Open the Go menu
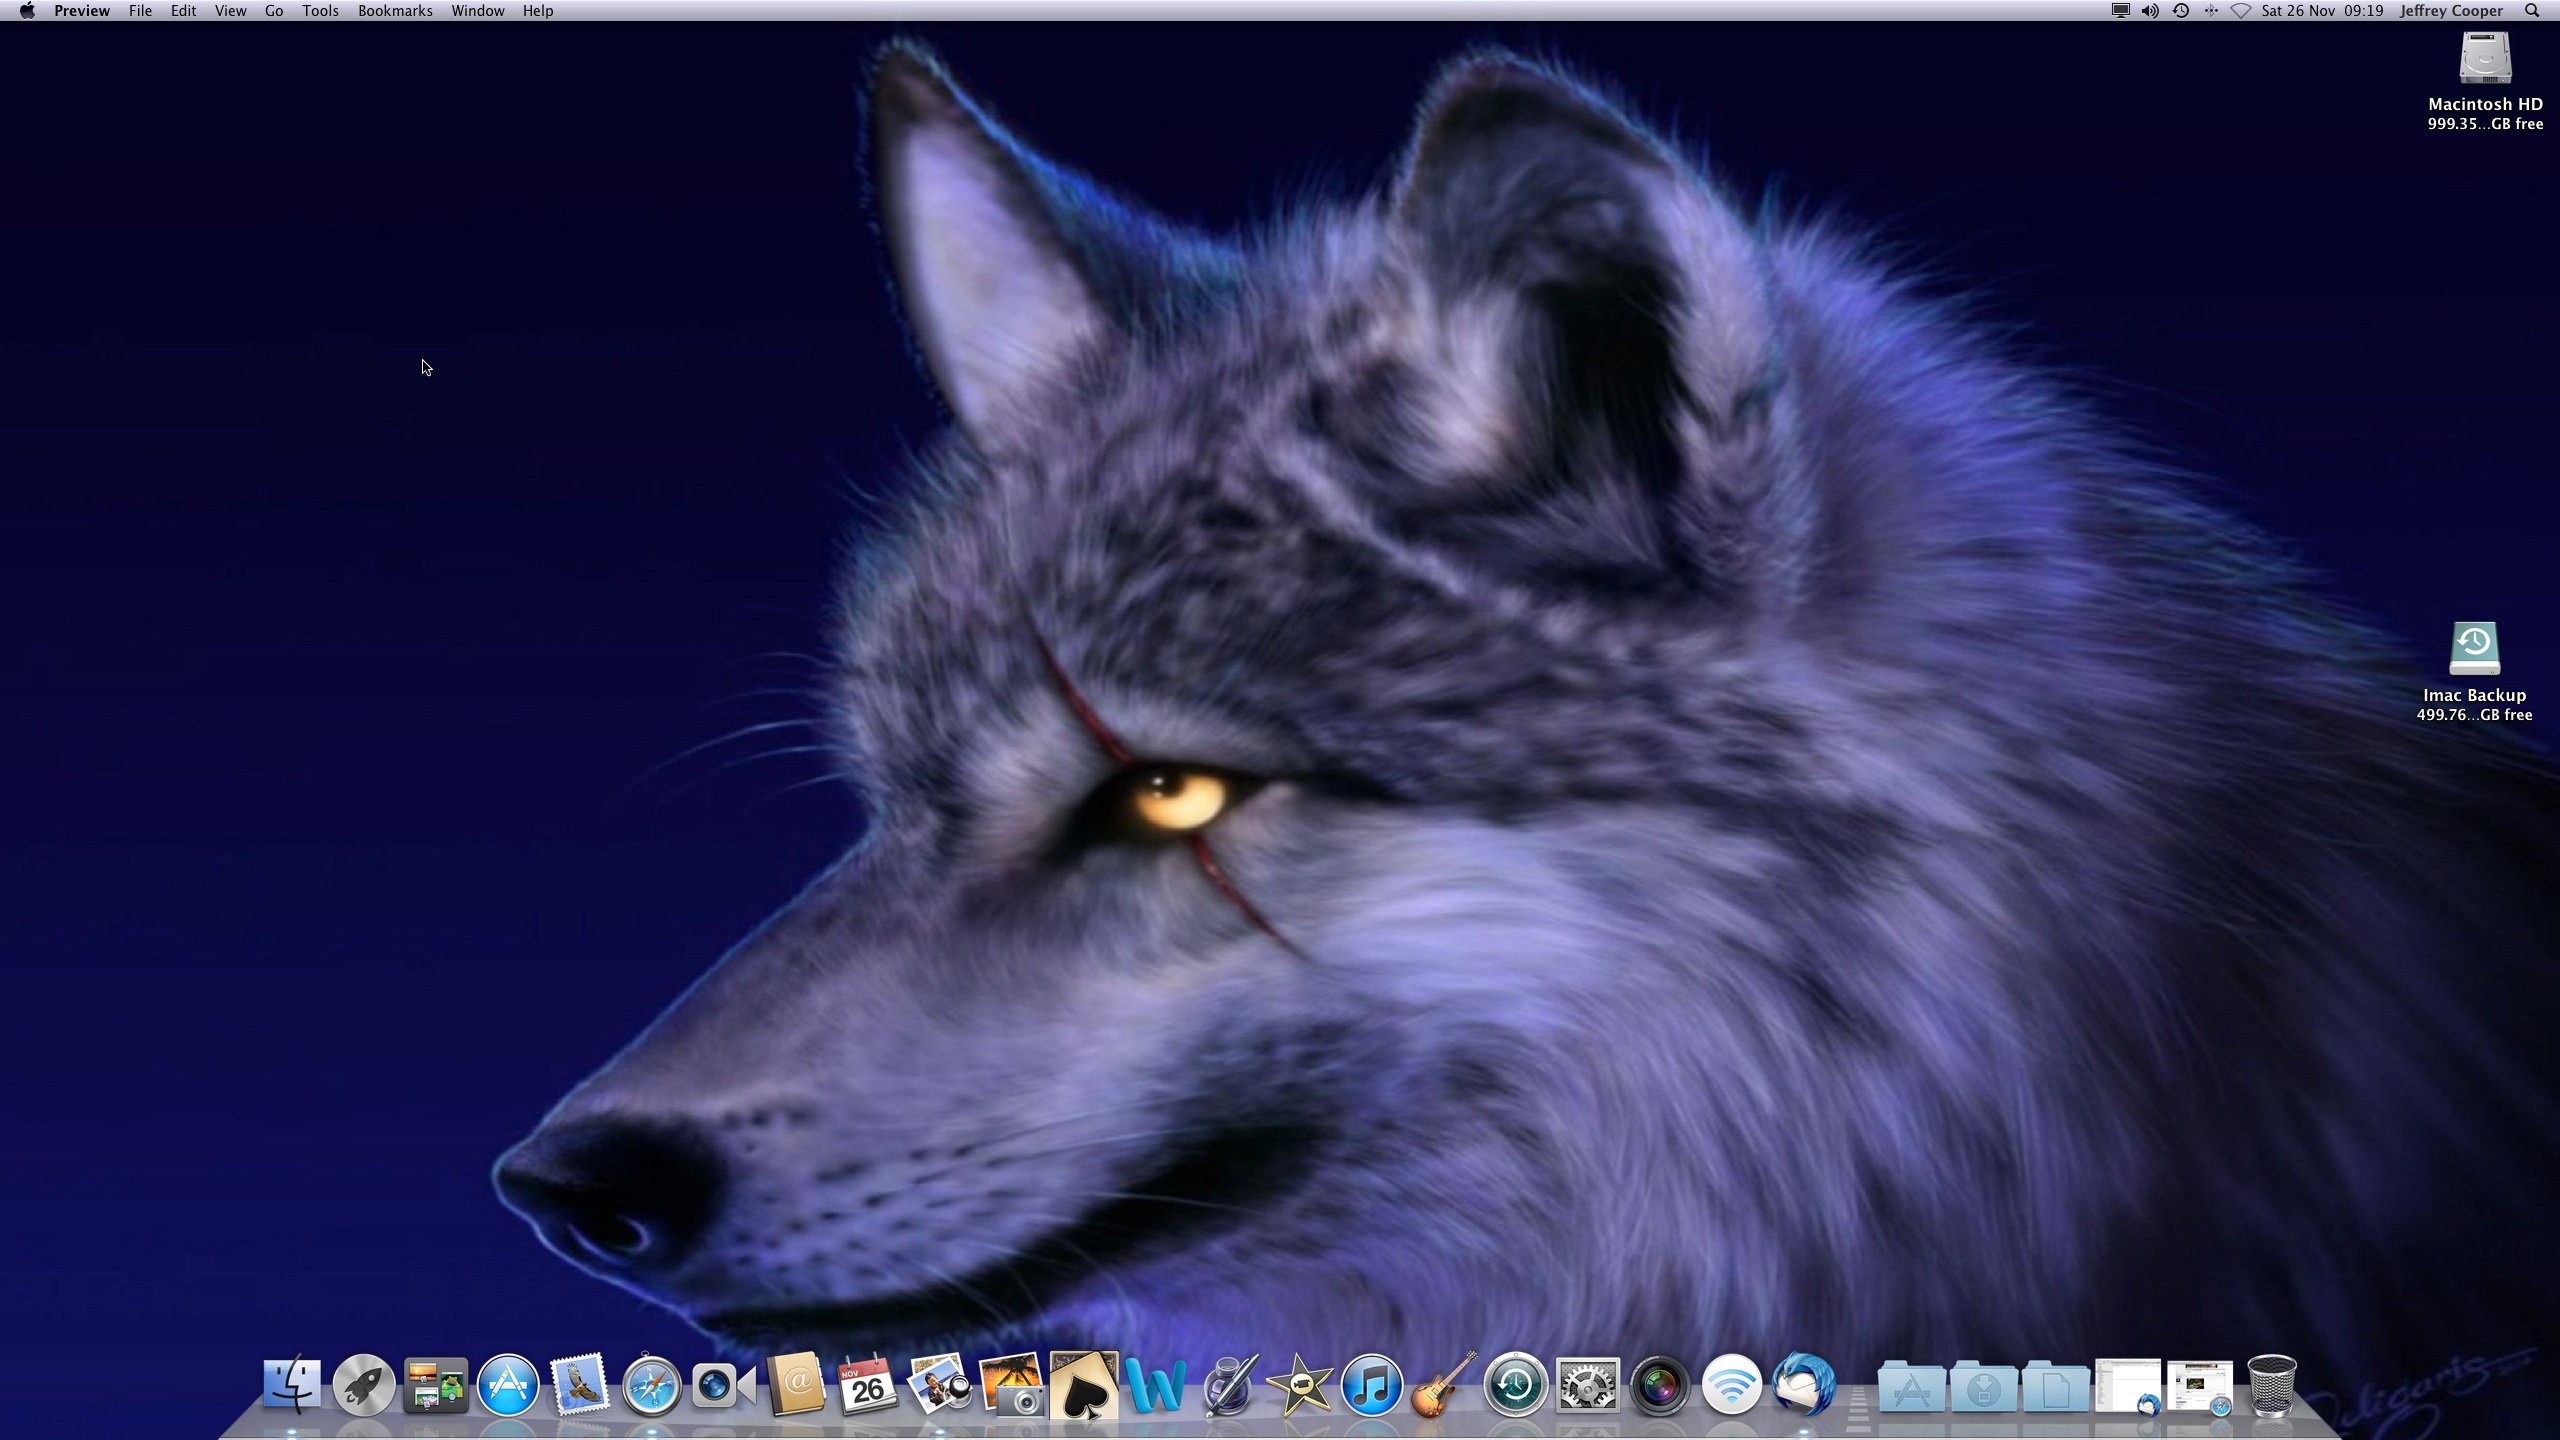 point(274,11)
